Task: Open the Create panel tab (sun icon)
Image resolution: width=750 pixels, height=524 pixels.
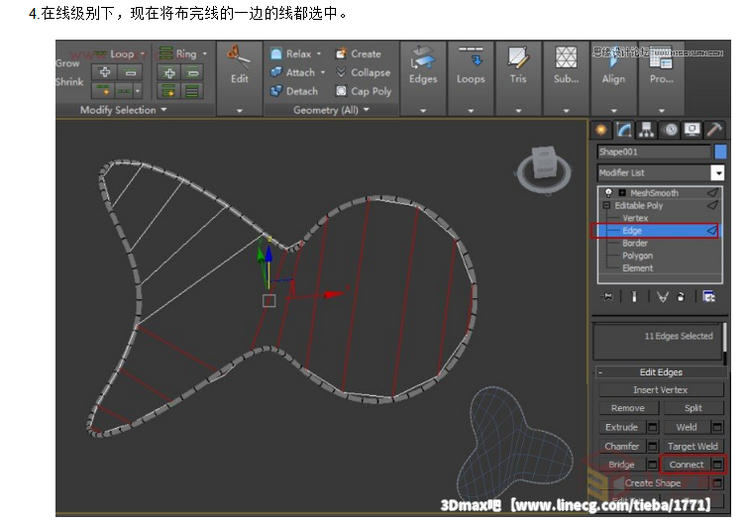Action: point(601,129)
